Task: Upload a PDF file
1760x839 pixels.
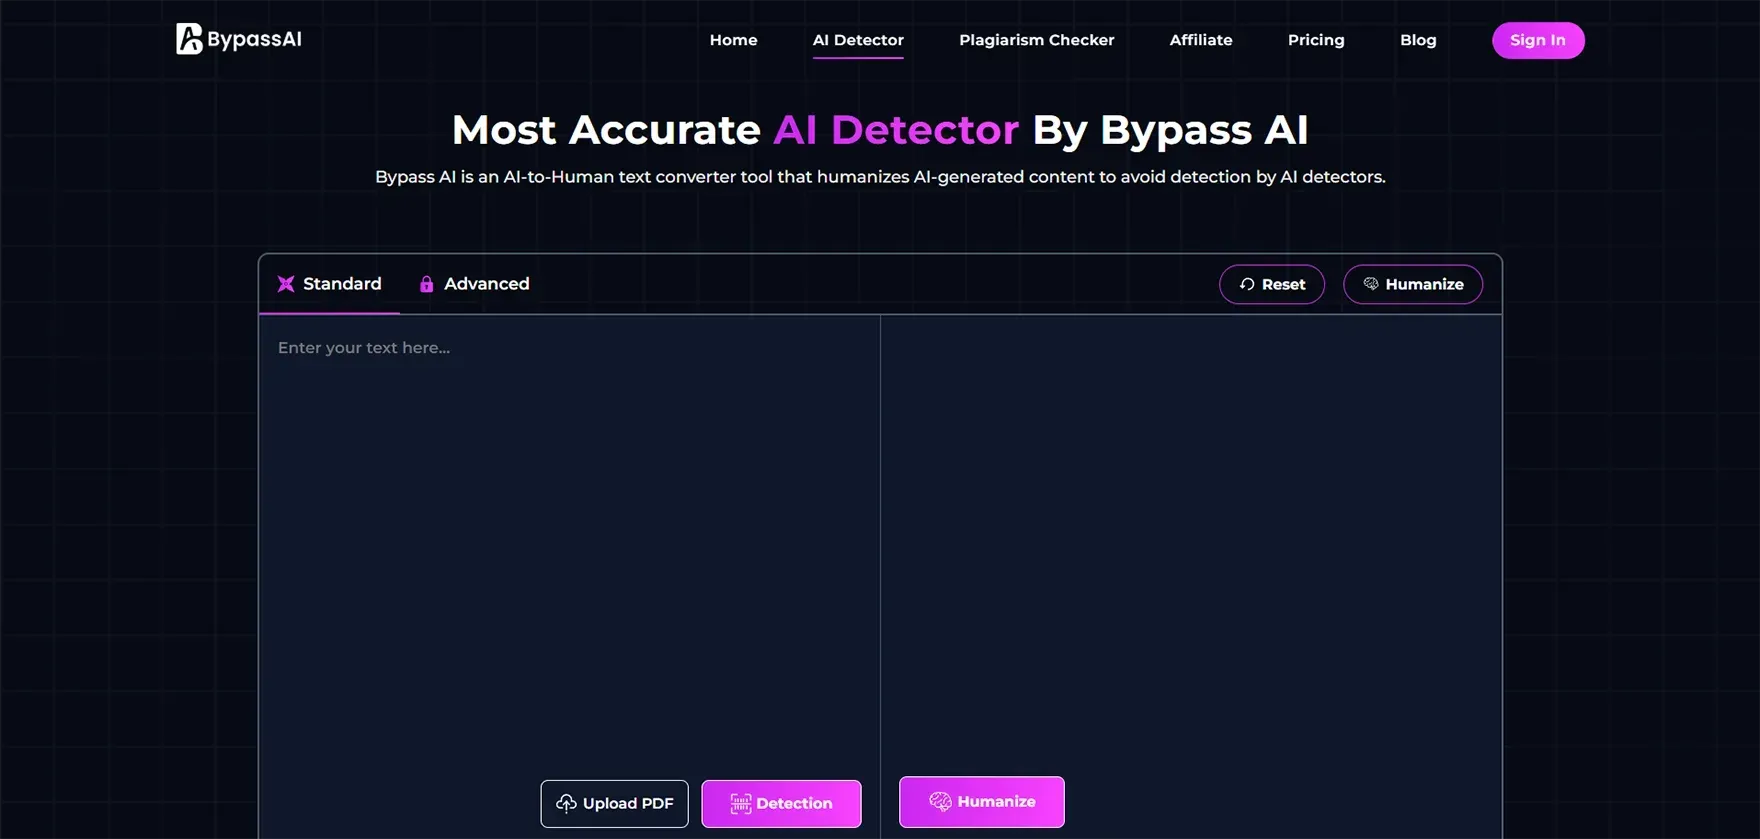Action: [x=614, y=804]
